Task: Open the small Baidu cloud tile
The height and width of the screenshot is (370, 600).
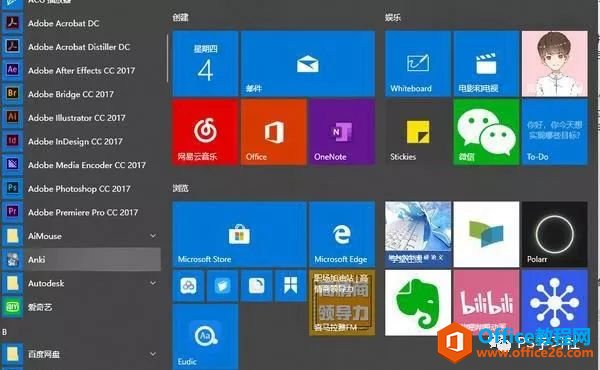Action: coord(188,285)
